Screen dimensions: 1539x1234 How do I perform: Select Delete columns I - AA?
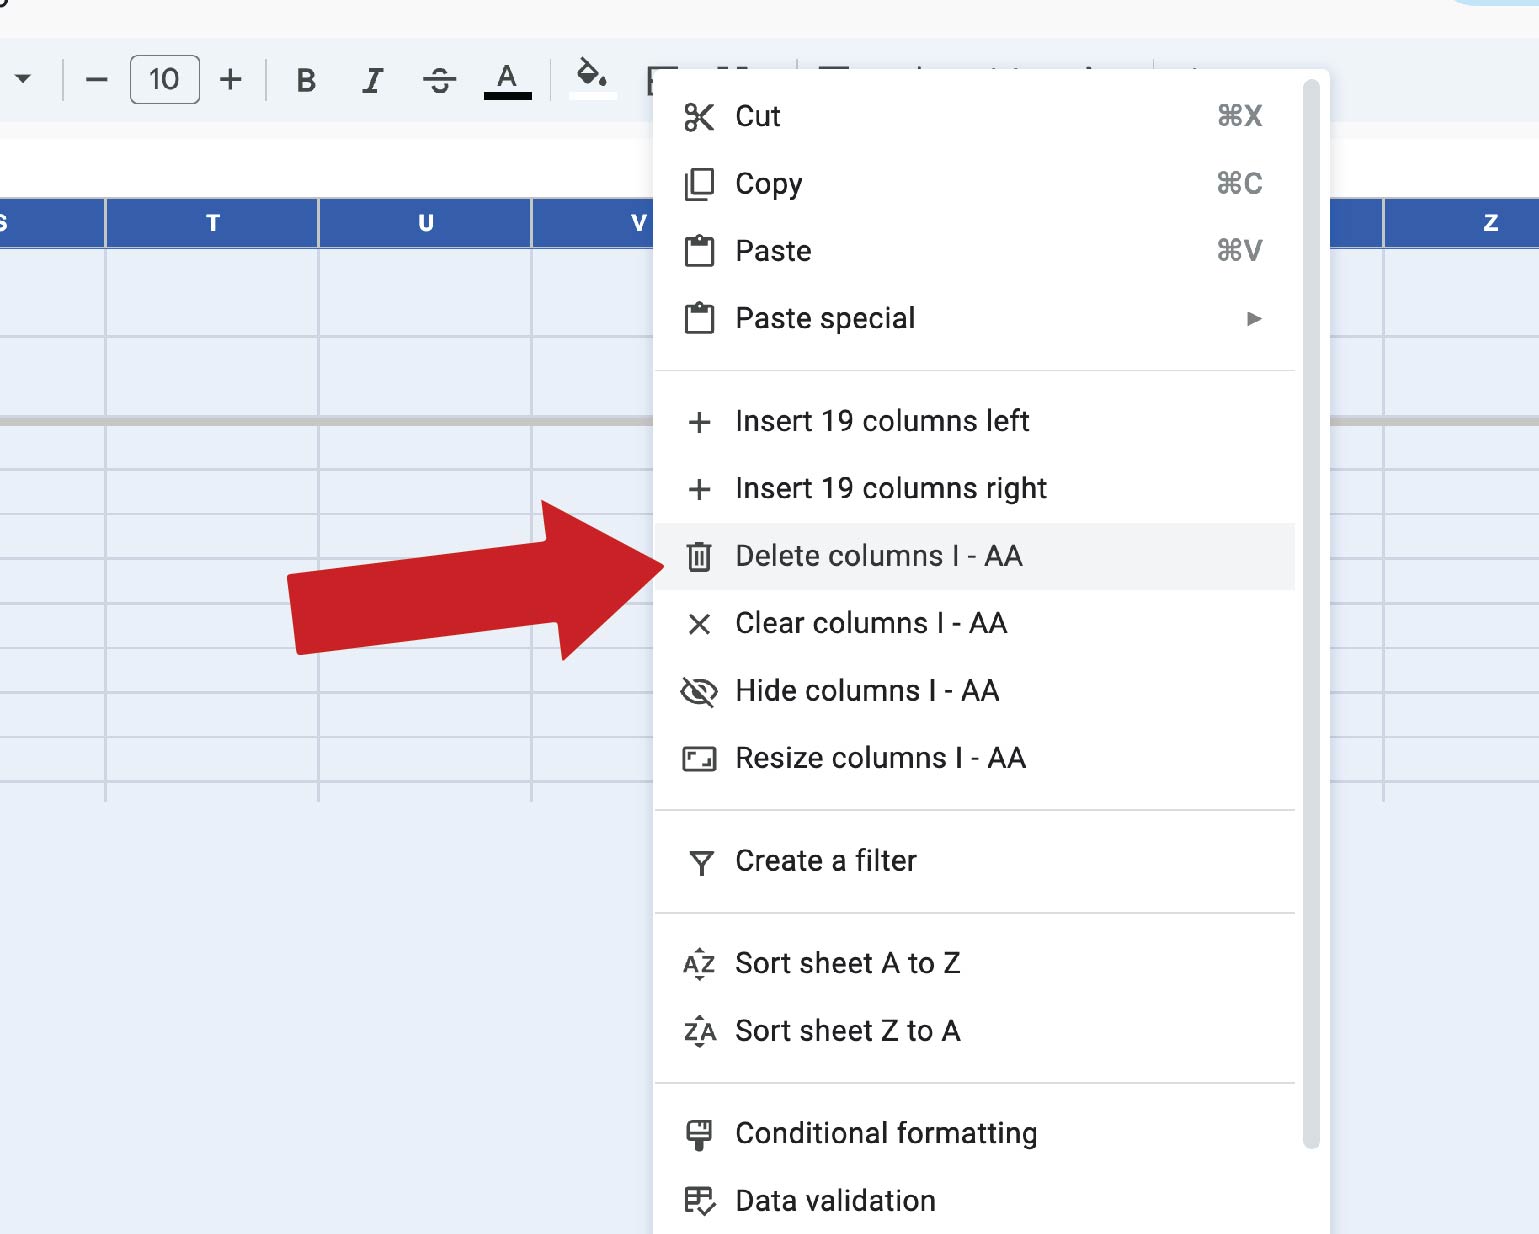coord(878,556)
